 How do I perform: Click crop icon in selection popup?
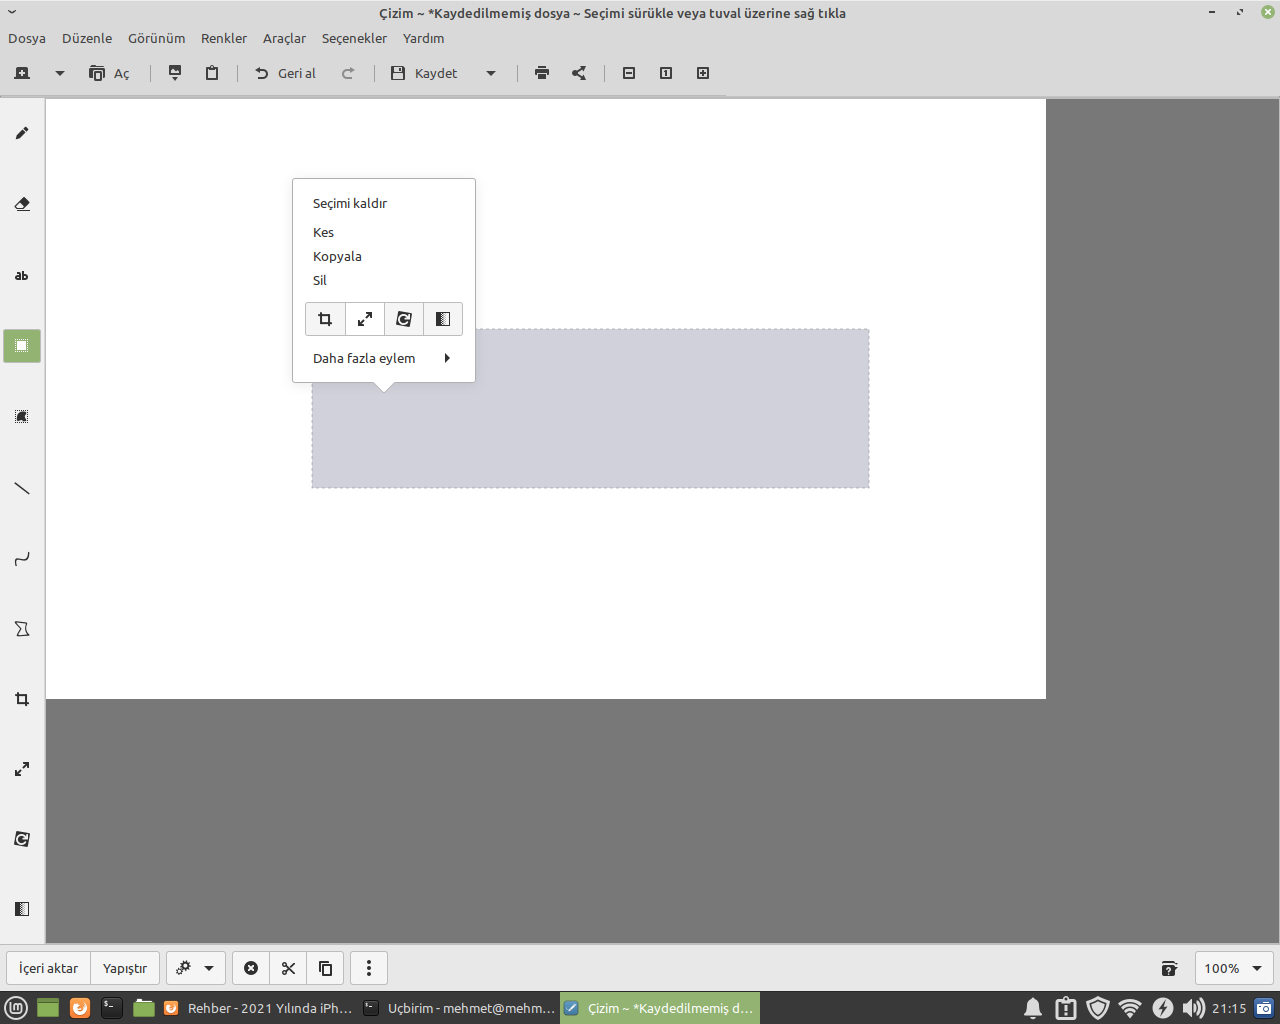325,319
